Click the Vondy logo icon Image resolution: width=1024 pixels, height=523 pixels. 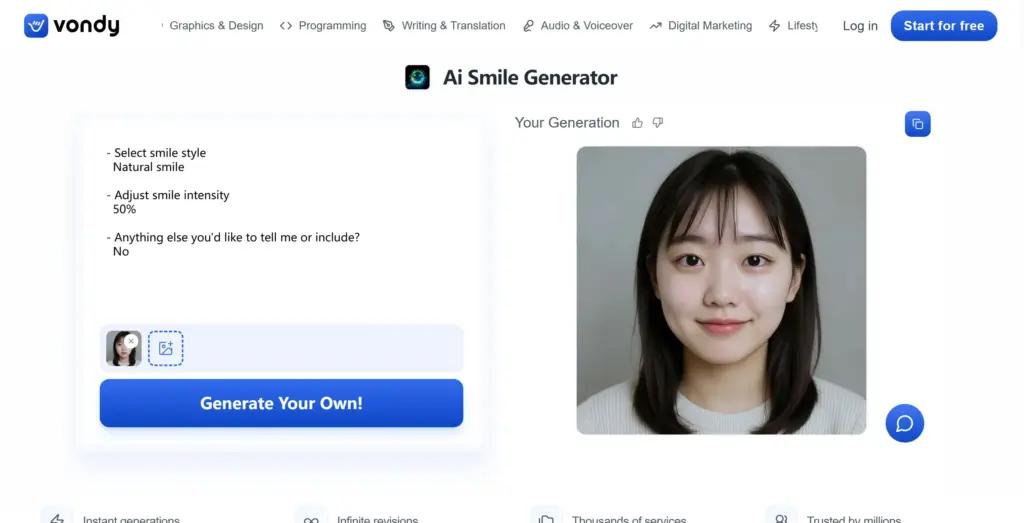pos(36,25)
